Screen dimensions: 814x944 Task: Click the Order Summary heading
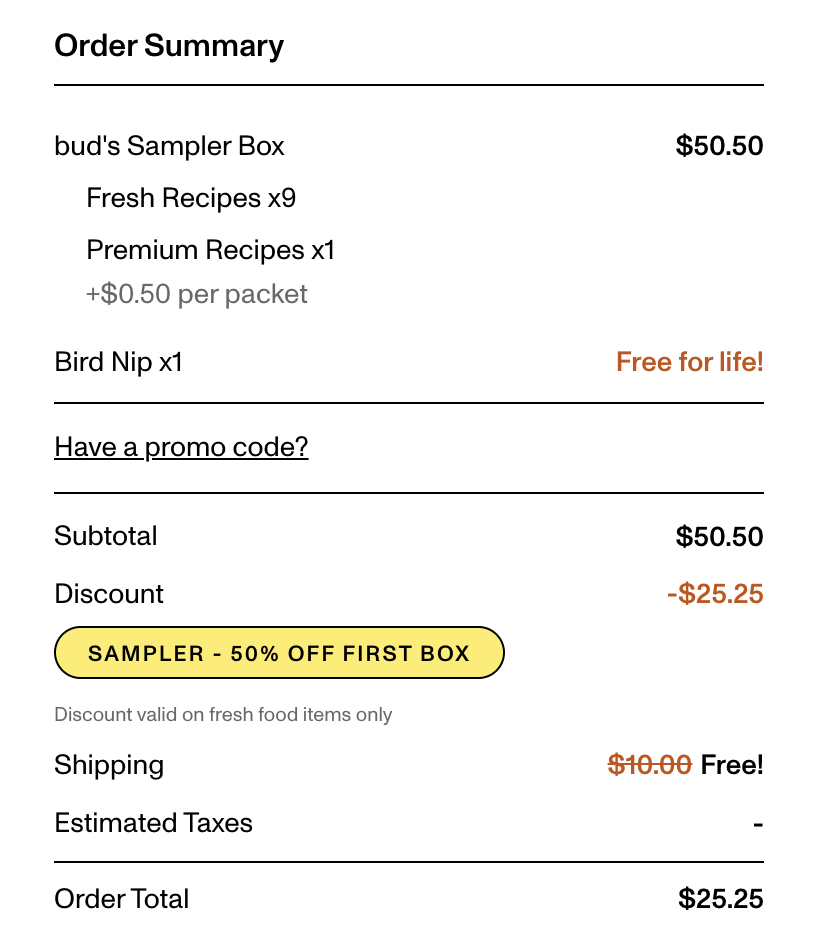(169, 46)
